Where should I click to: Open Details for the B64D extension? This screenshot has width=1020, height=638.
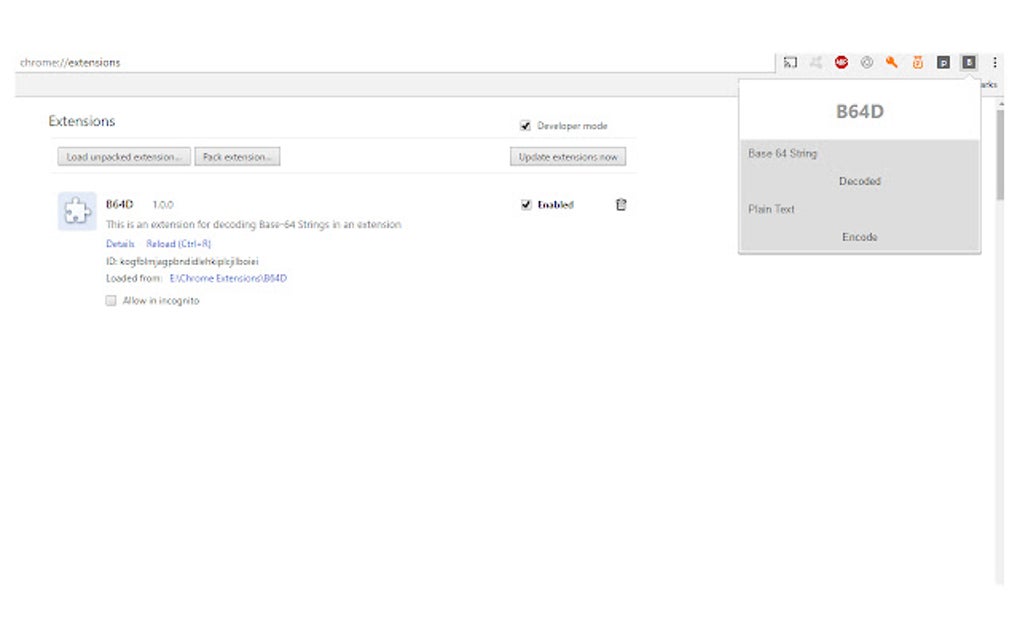[x=119, y=243]
